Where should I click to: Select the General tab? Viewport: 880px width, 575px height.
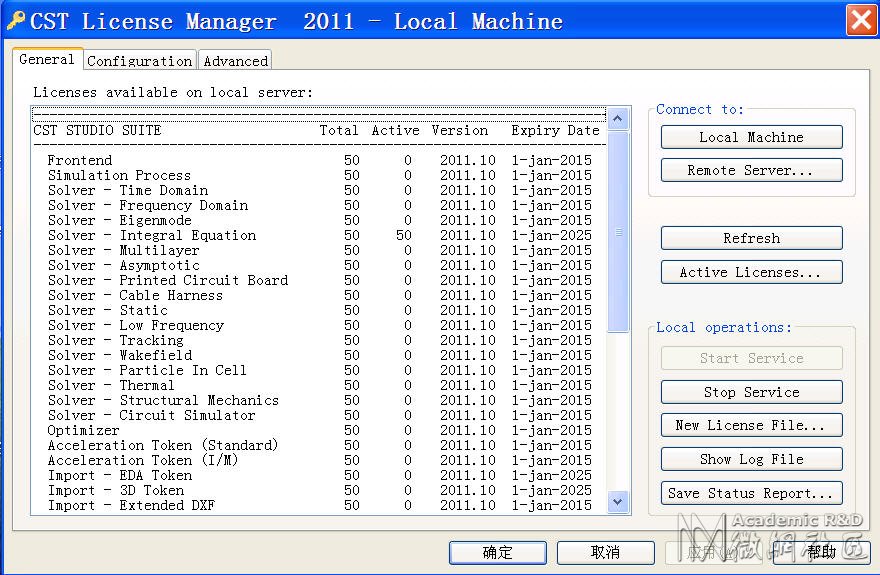tap(47, 59)
